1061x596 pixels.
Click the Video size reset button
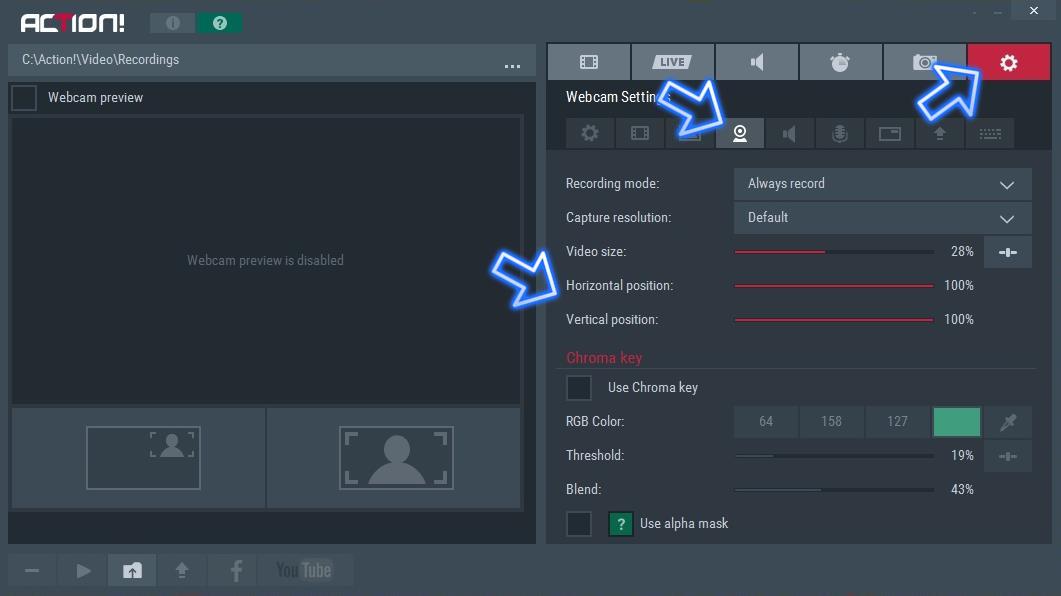[1007, 252]
